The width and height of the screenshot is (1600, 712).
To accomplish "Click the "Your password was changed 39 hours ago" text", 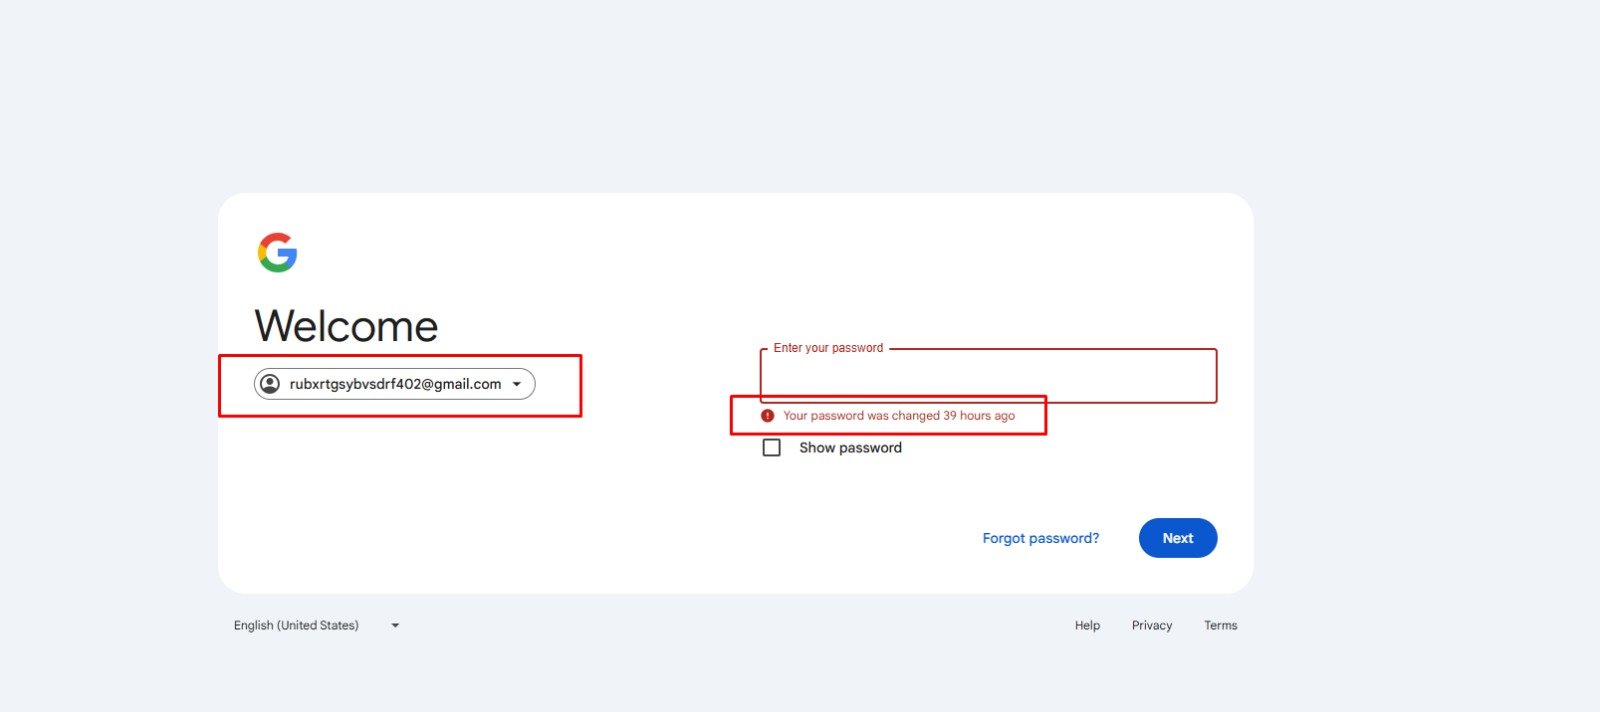I will 899,416.
